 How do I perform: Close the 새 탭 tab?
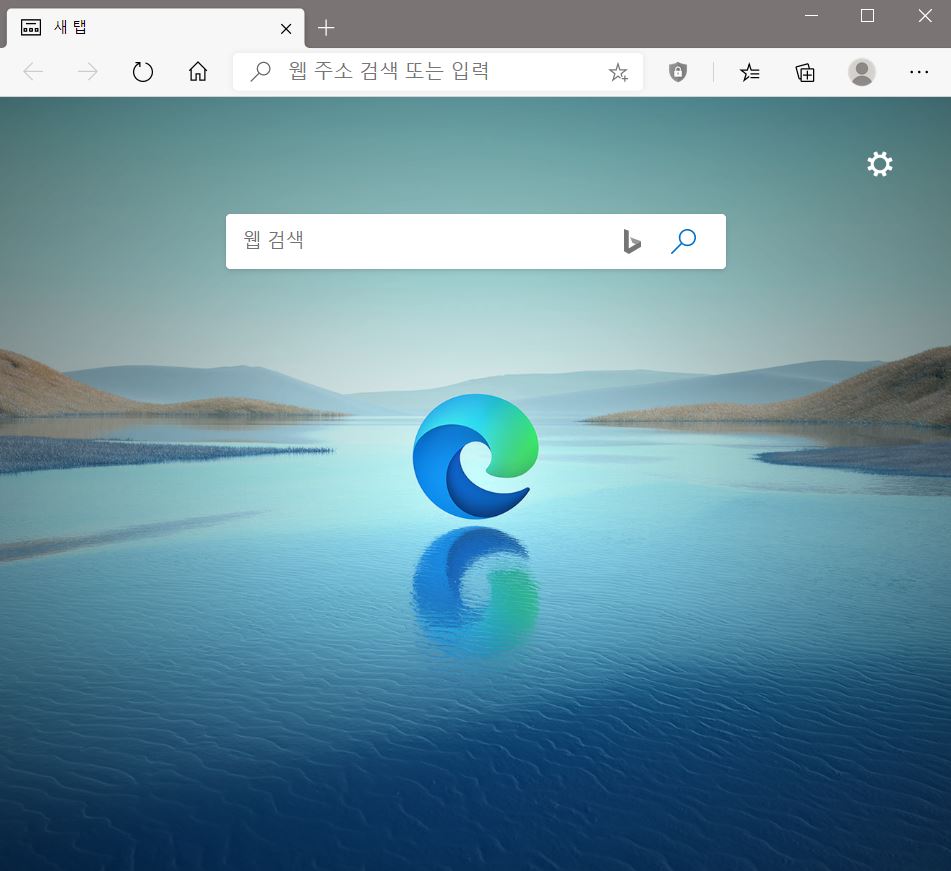click(x=286, y=29)
